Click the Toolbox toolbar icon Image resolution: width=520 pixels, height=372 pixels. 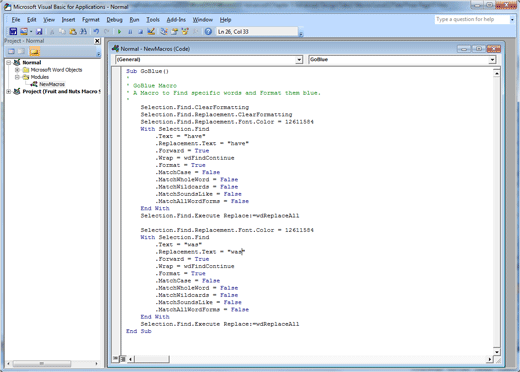click(x=195, y=32)
